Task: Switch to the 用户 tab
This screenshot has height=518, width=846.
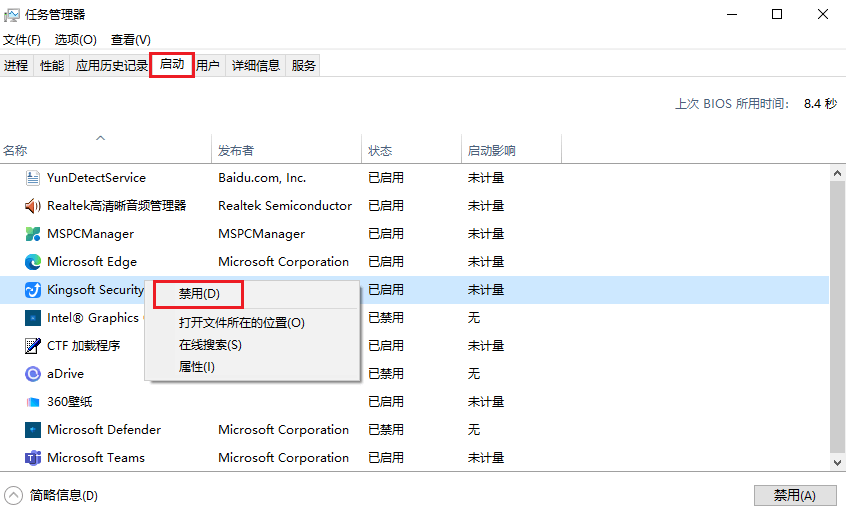Action: (208, 66)
